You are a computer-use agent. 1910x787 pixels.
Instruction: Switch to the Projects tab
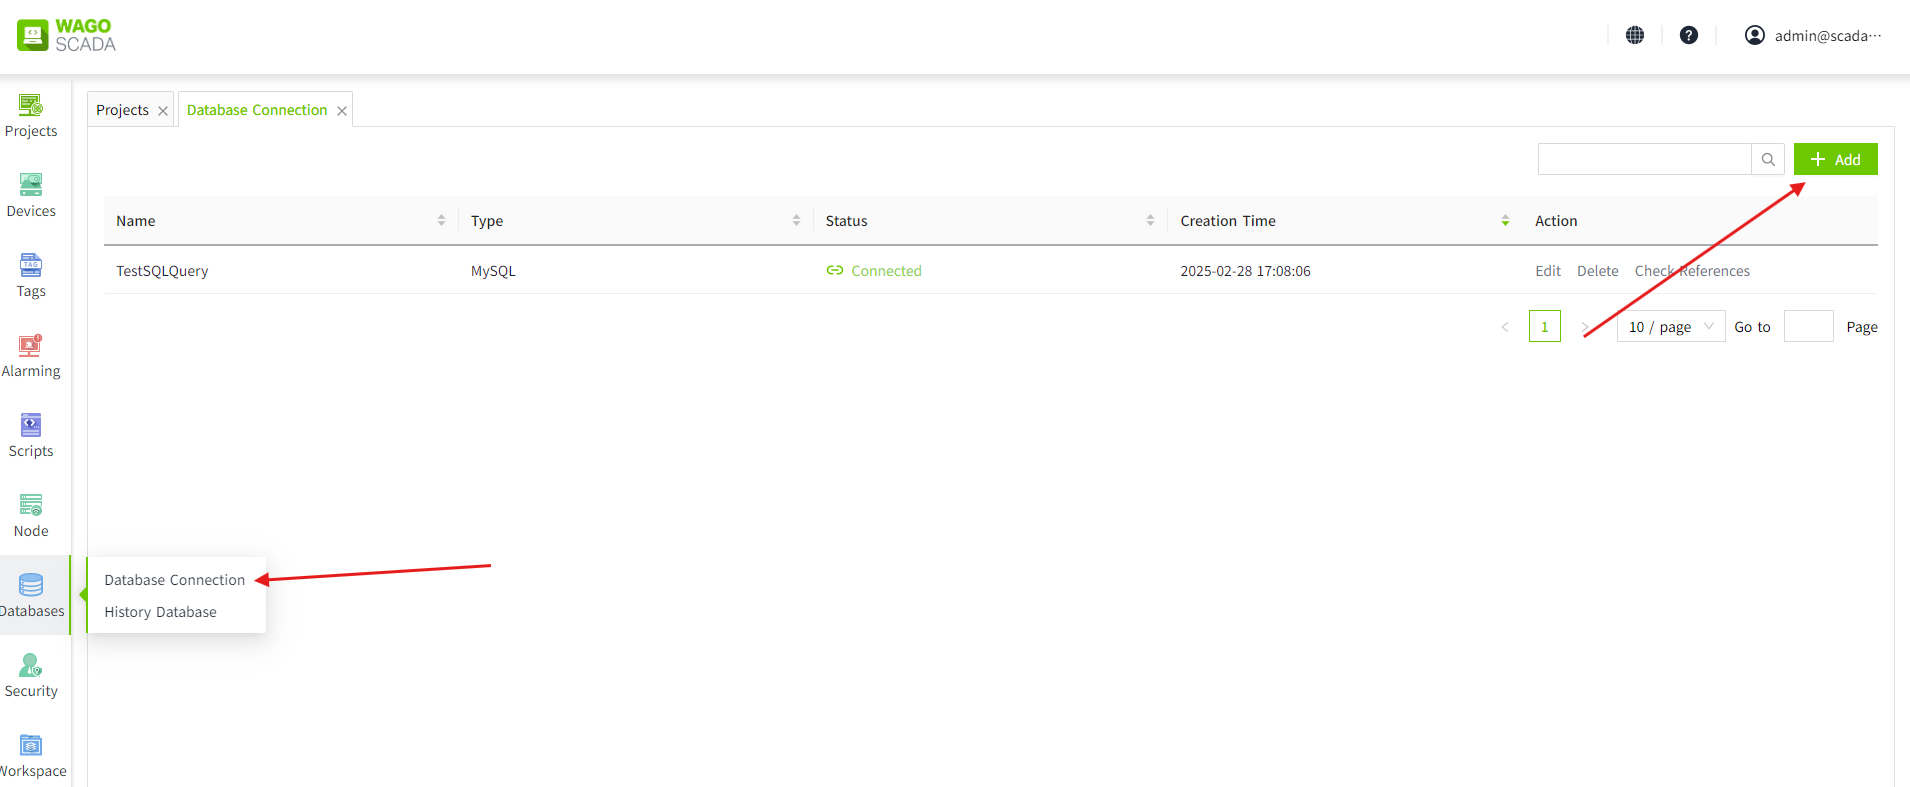122,110
